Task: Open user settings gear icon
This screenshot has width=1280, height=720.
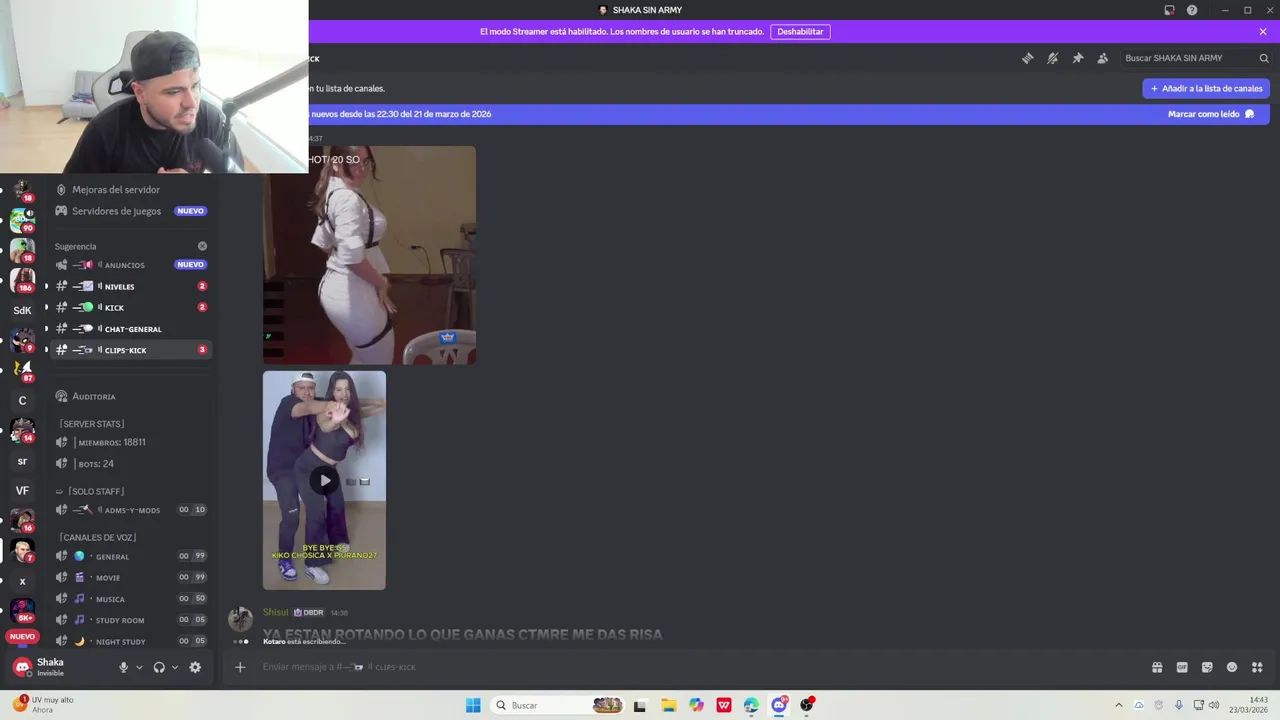Action: [195, 667]
